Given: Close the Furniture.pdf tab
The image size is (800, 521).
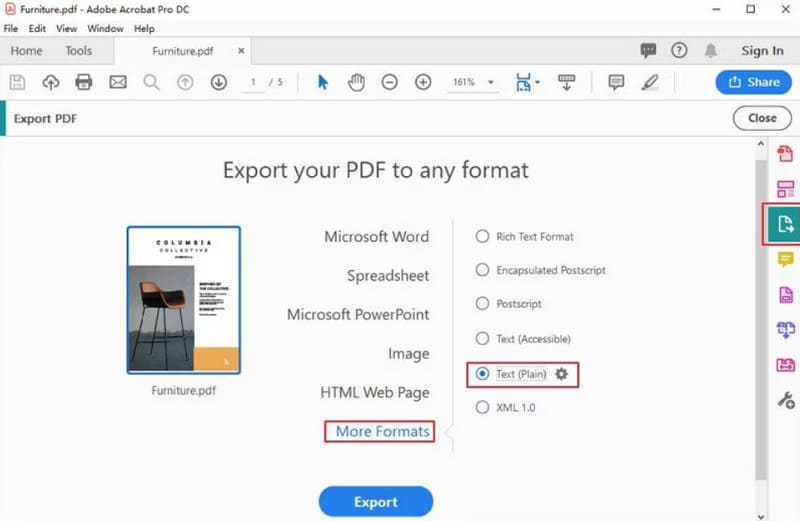Looking at the screenshot, I should pos(241,51).
